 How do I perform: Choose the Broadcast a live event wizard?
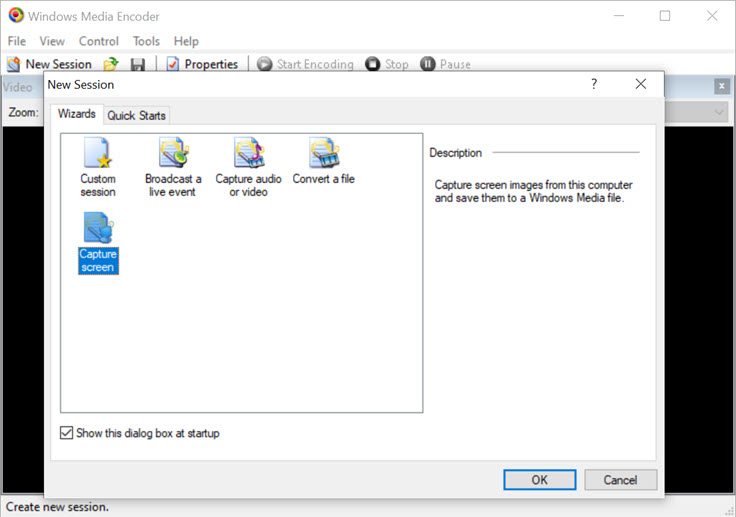pyautogui.click(x=173, y=167)
